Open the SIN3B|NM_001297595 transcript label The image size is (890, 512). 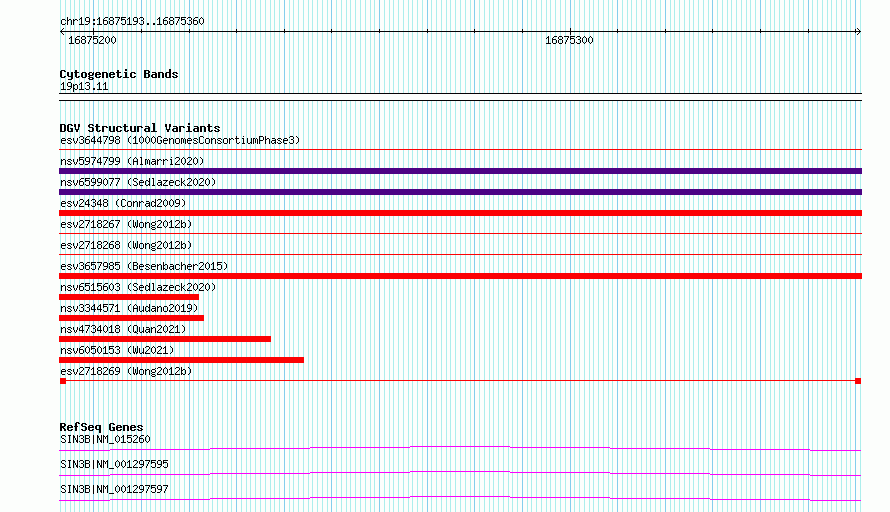[x=114, y=464]
